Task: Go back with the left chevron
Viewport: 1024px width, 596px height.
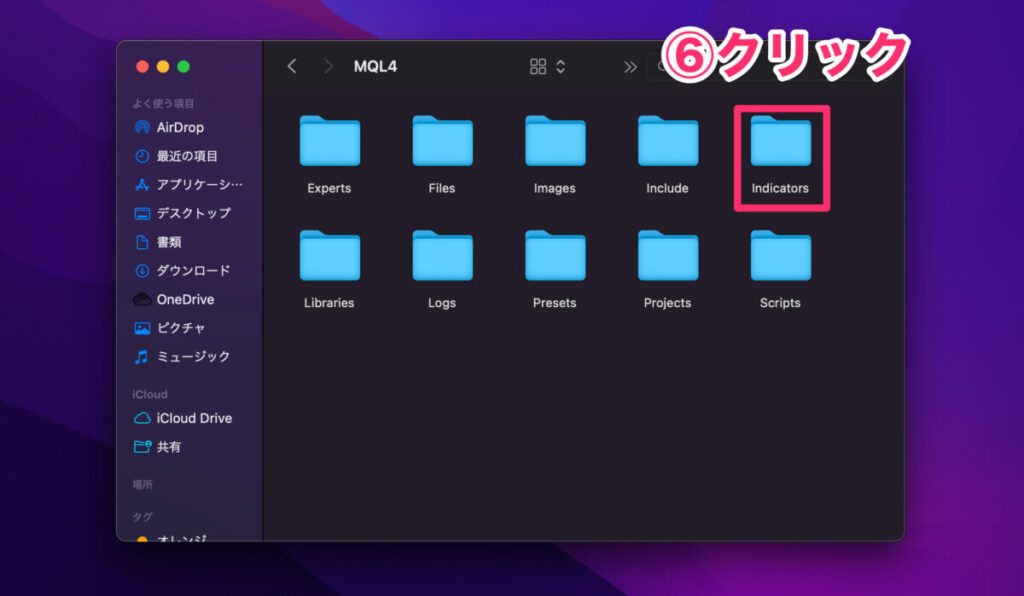Action: tap(292, 66)
